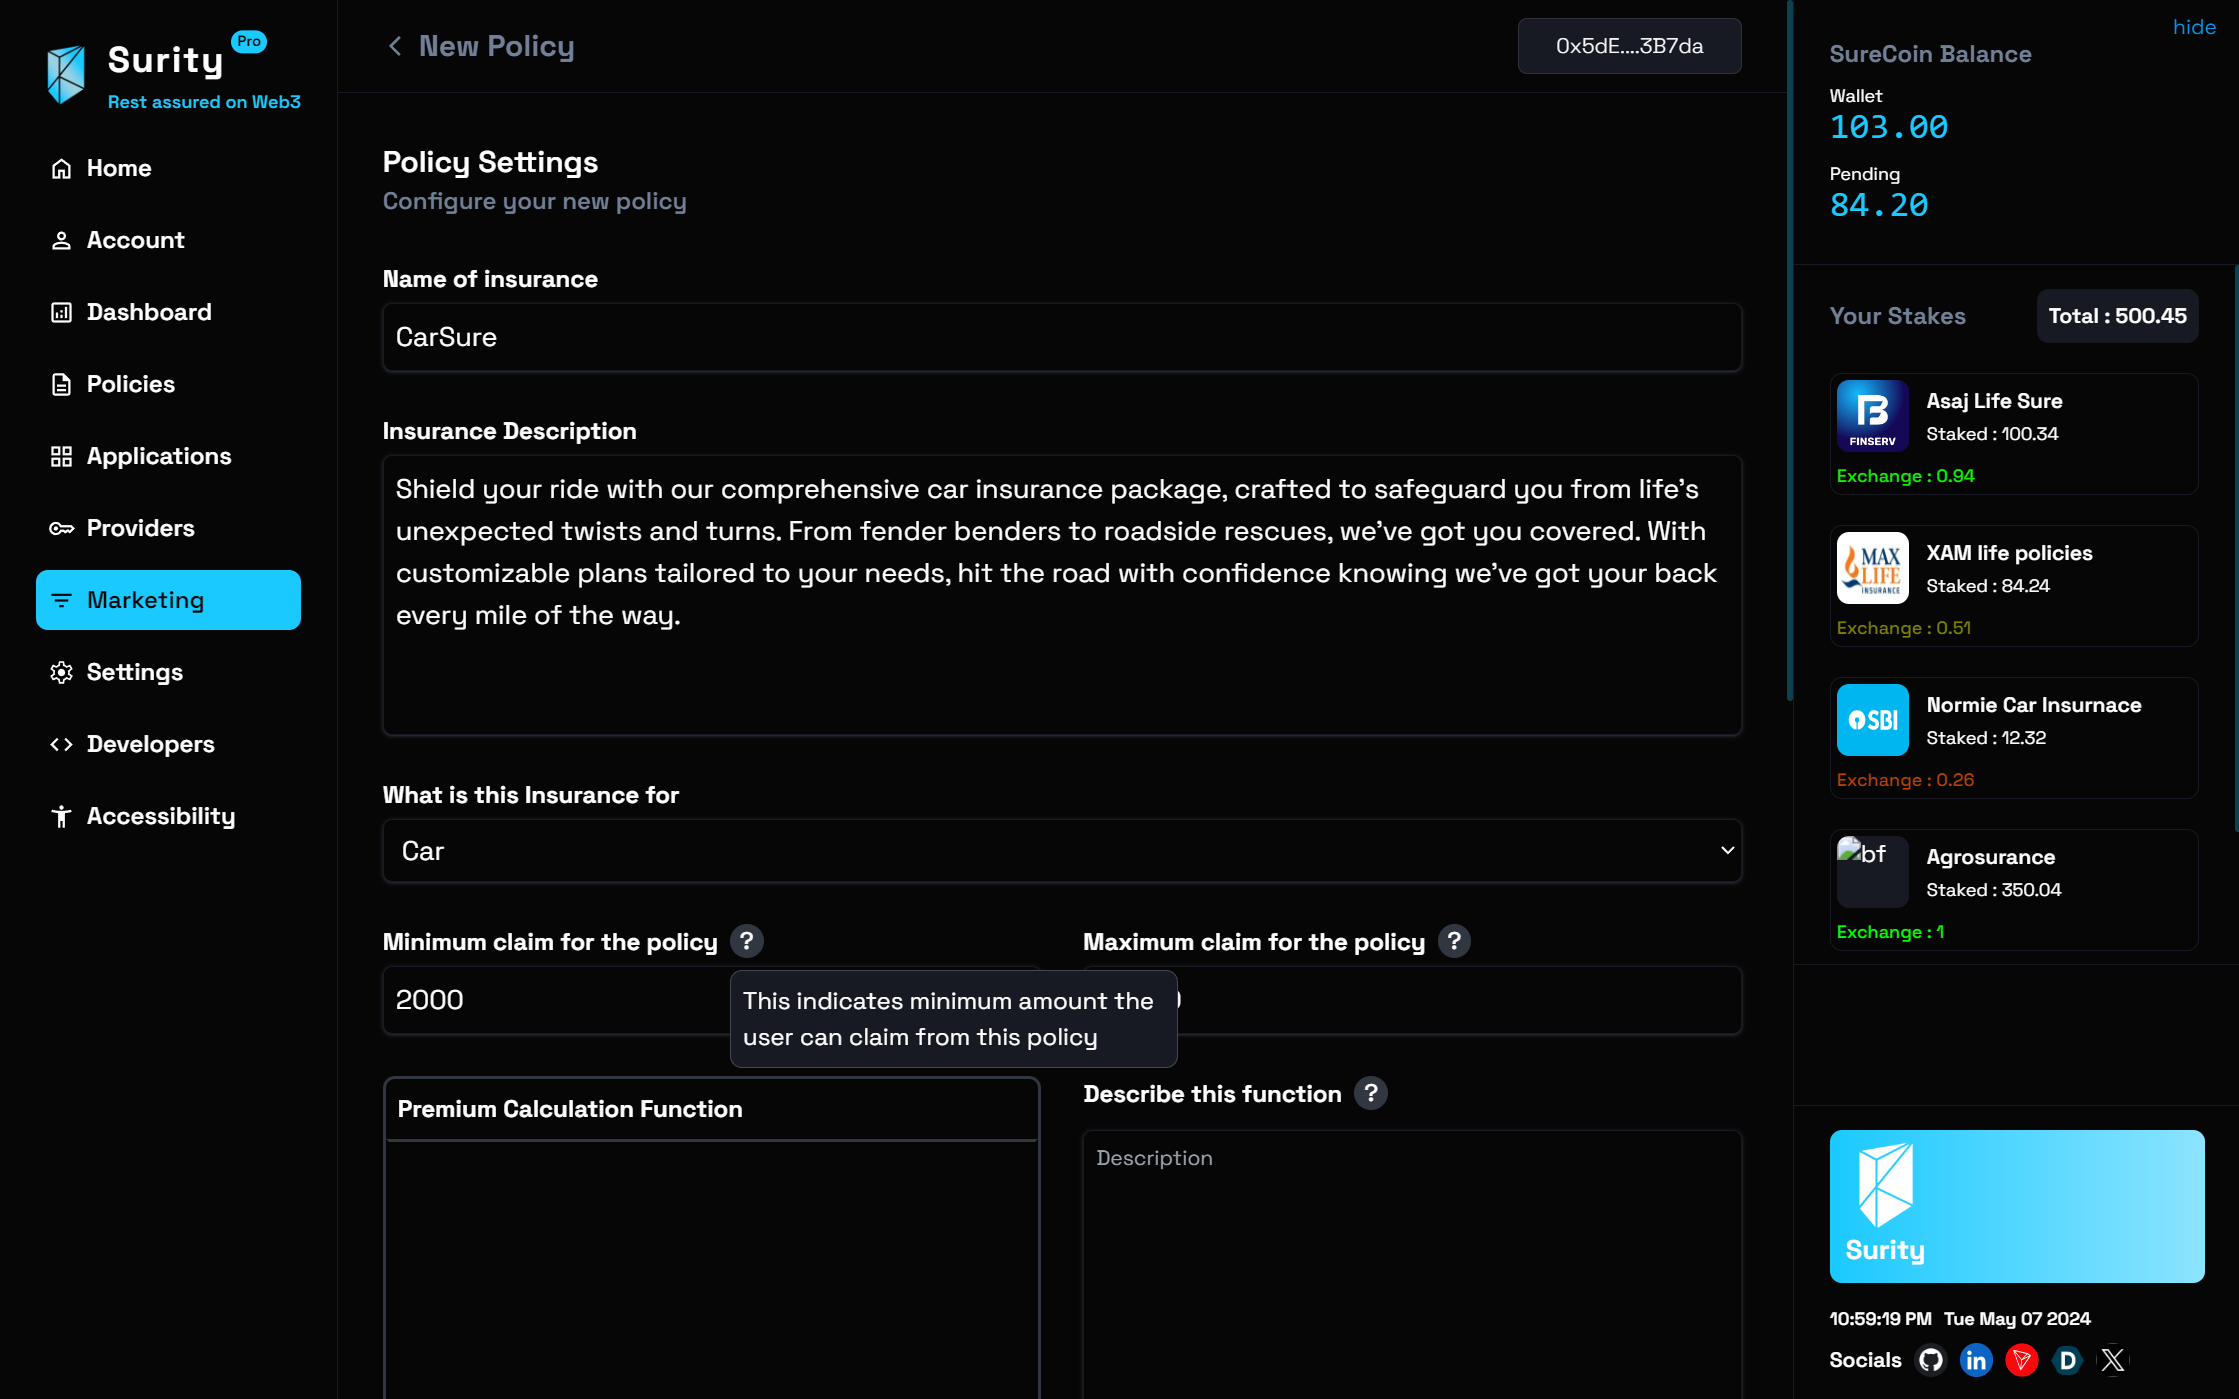
Task: Open the LinkedIn social icon
Action: point(1976,1360)
